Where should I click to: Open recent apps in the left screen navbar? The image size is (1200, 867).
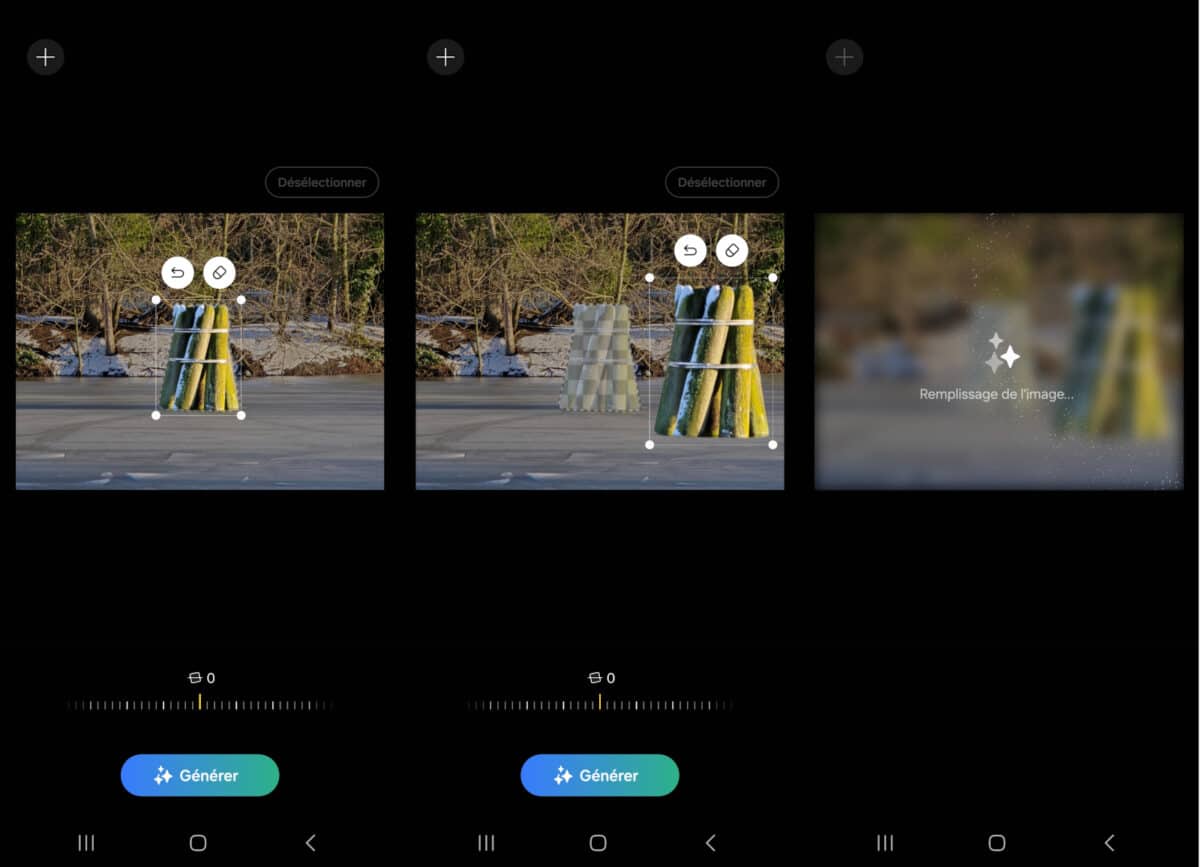point(86,843)
